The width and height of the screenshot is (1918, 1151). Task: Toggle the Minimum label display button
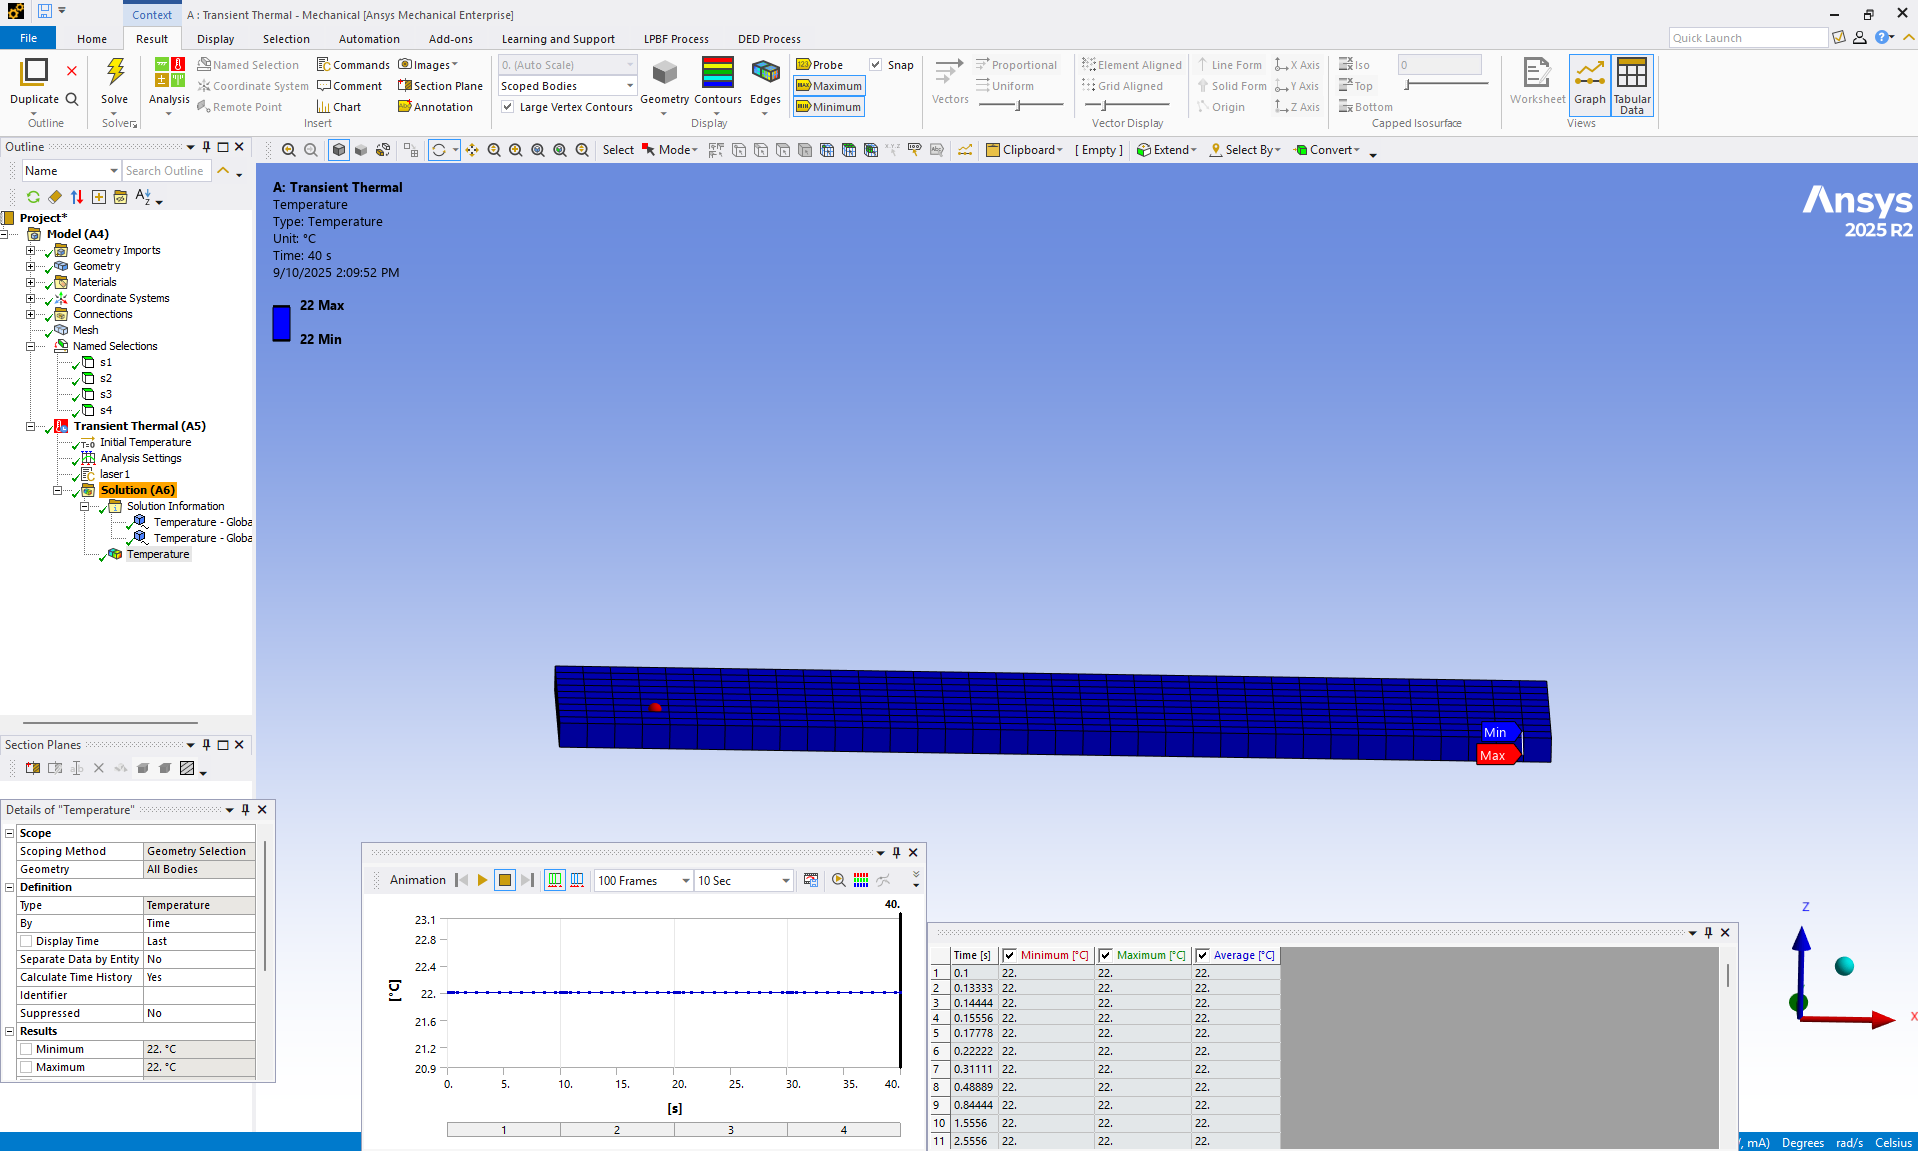(829, 107)
